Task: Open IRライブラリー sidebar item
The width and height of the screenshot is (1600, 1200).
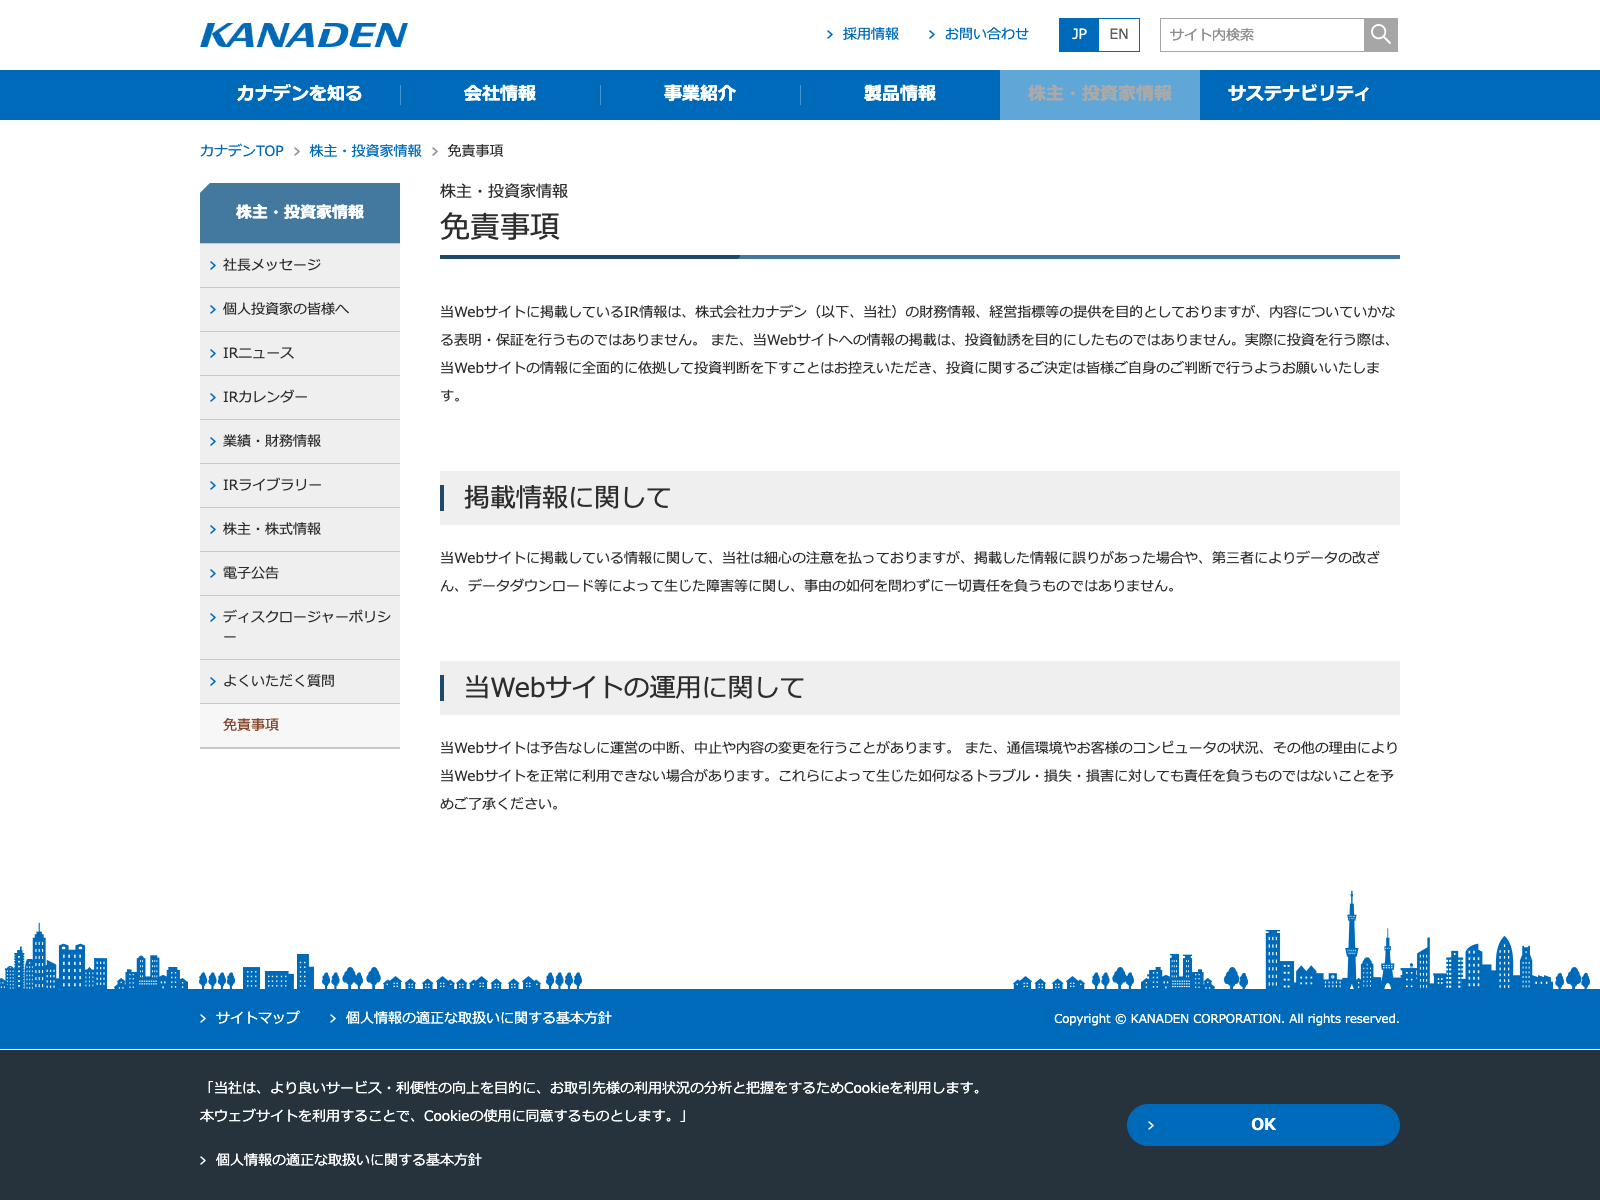Action: click(x=272, y=485)
